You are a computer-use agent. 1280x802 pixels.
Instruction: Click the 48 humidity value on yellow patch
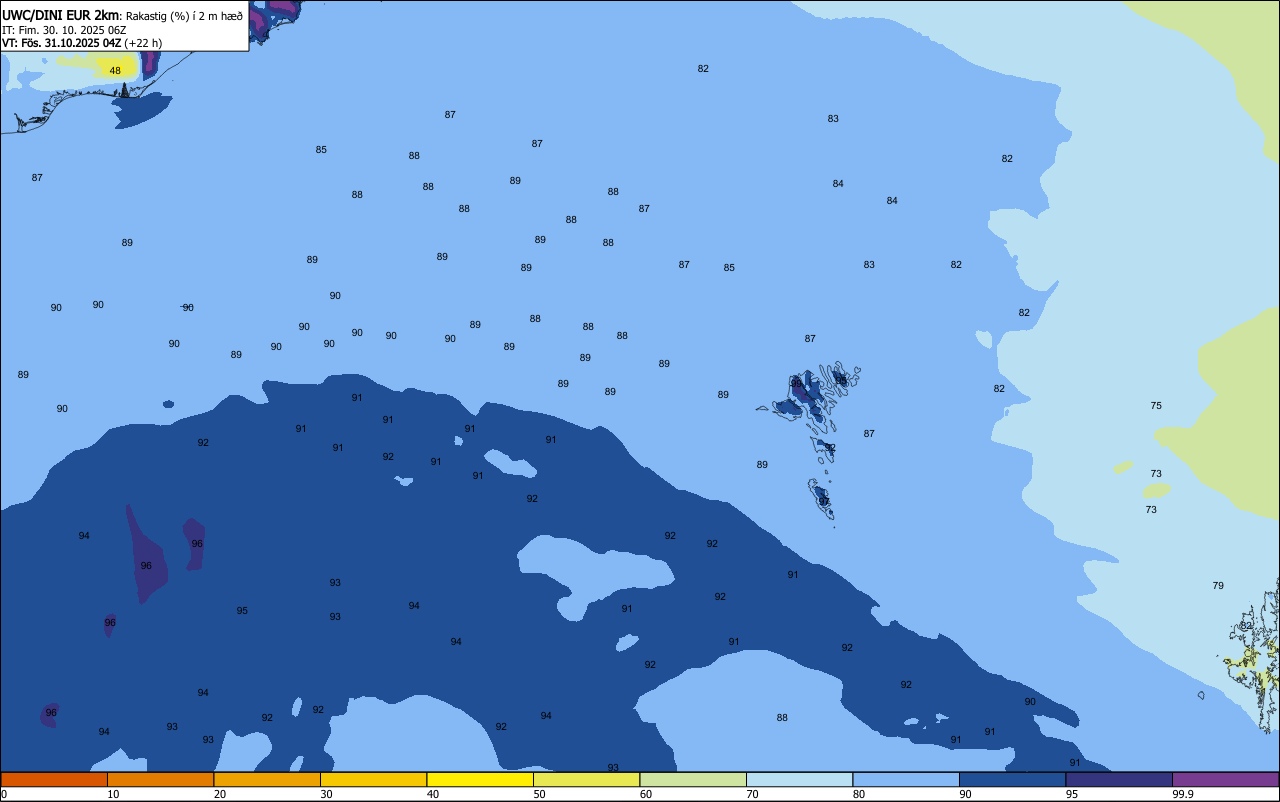pyautogui.click(x=115, y=71)
